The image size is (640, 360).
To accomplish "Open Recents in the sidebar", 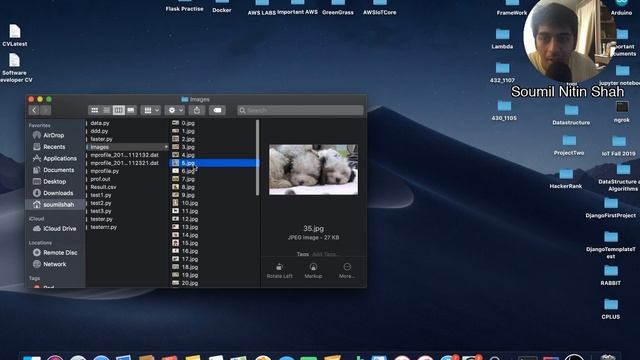I will point(53,147).
